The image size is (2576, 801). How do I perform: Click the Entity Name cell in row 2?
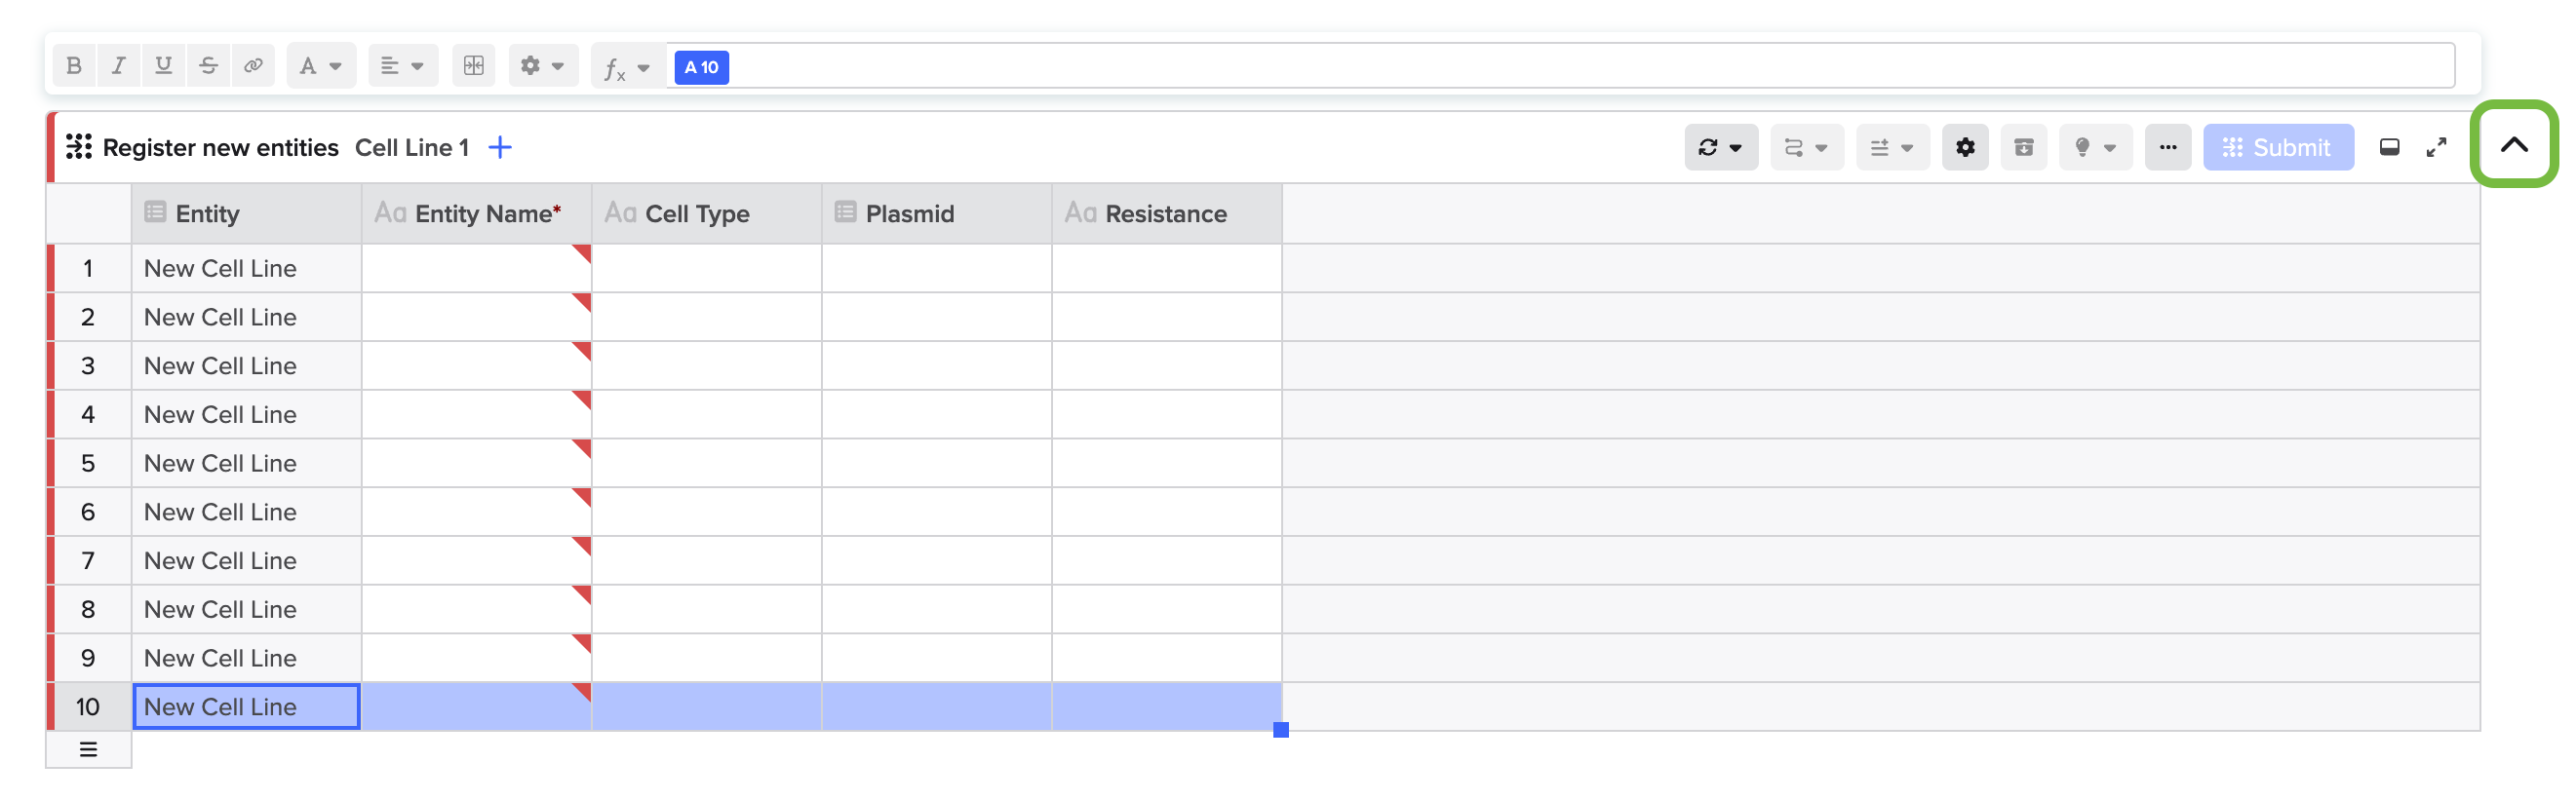(476, 317)
